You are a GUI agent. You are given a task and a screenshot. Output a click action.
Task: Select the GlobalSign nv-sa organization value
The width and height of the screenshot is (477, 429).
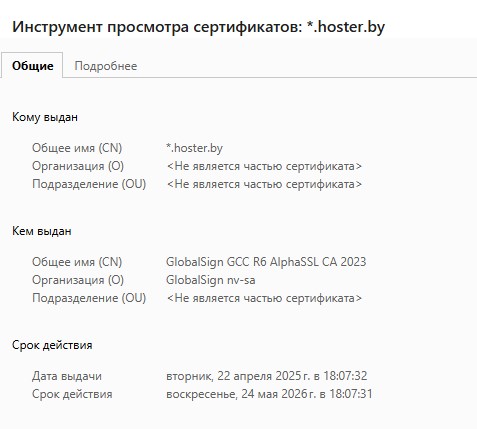[211, 280]
